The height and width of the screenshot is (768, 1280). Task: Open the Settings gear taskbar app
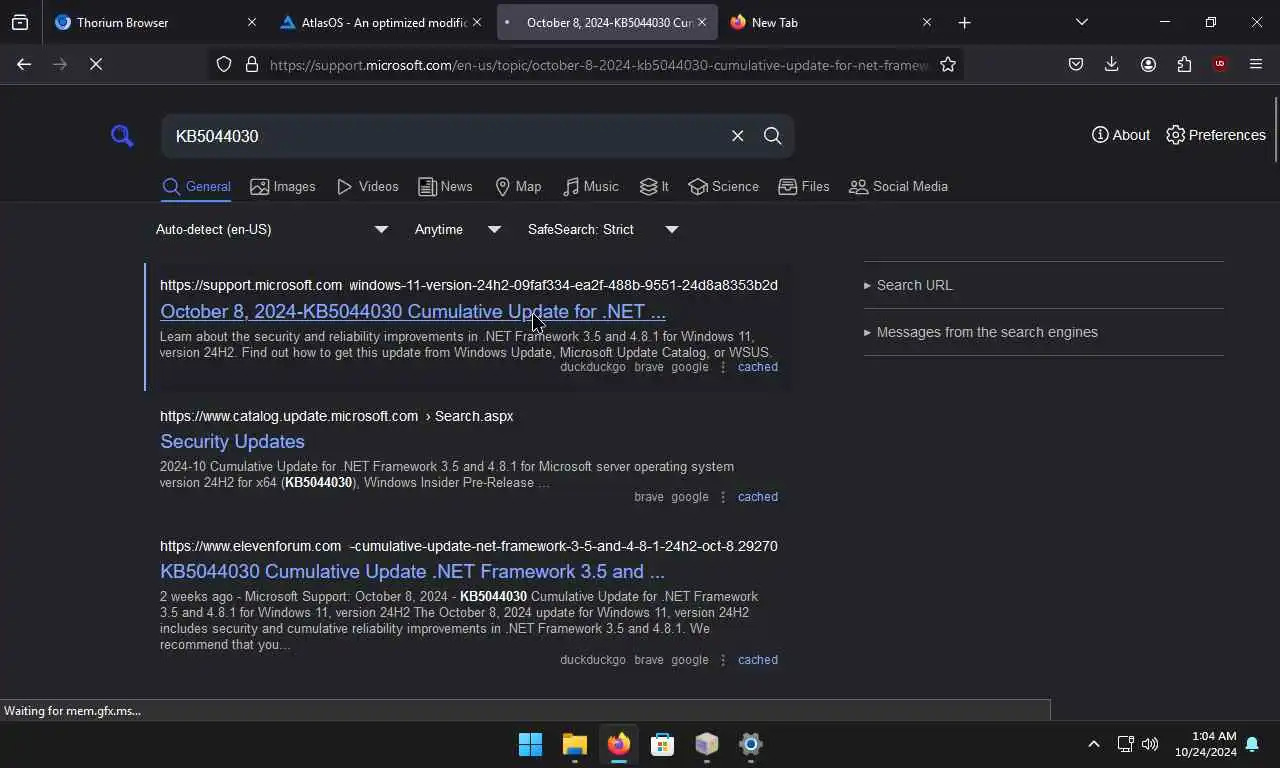[x=750, y=744]
